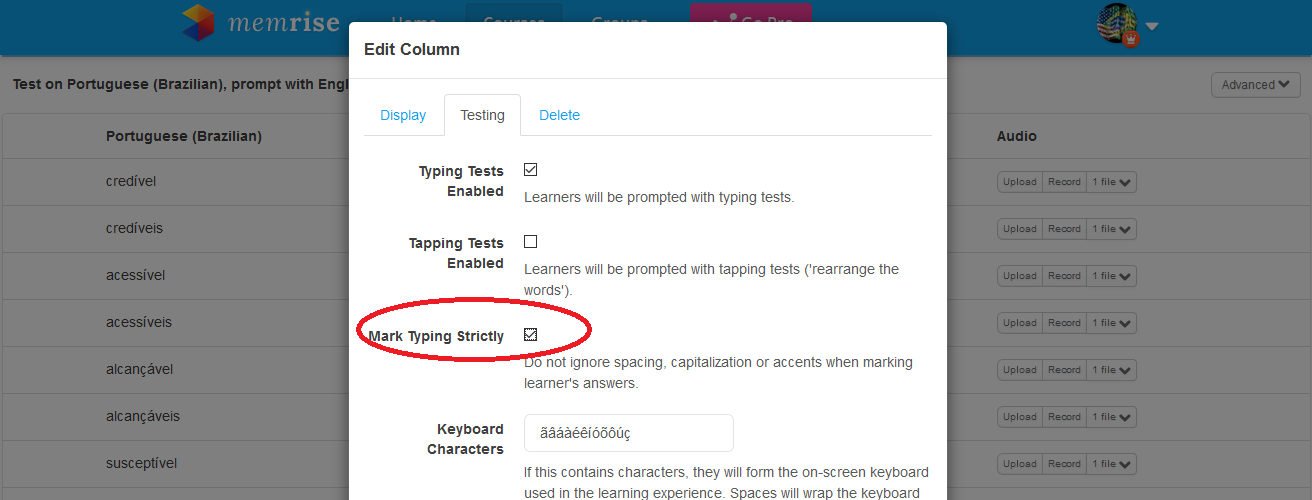Switch to the Display tab

click(403, 115)
